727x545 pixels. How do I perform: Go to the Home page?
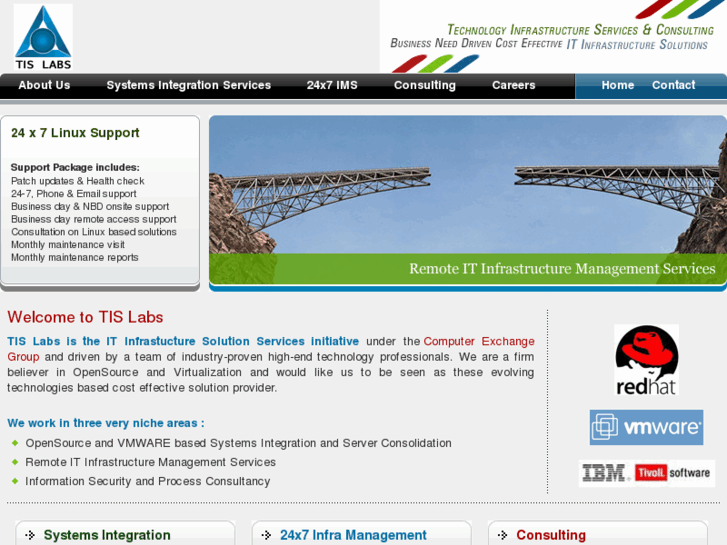pos(618,85)
